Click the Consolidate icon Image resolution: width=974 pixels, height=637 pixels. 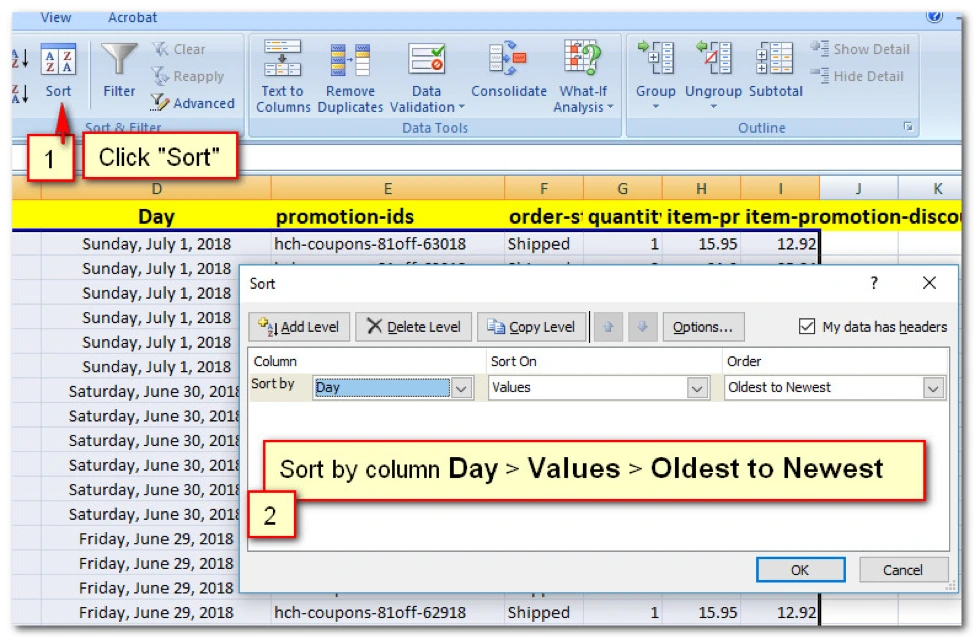point(509,62)
